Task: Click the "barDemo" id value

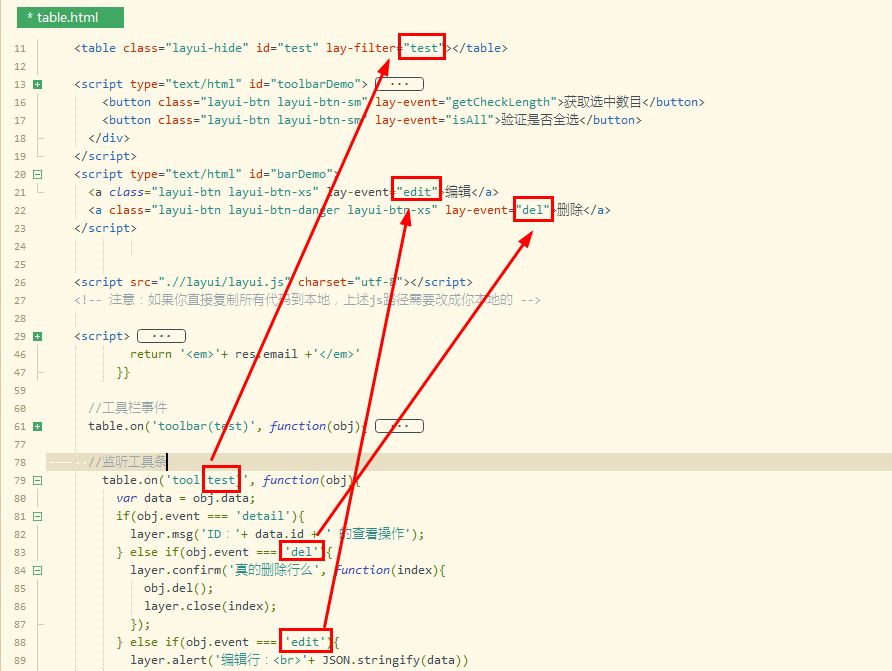Action: [x=302, y=174]
